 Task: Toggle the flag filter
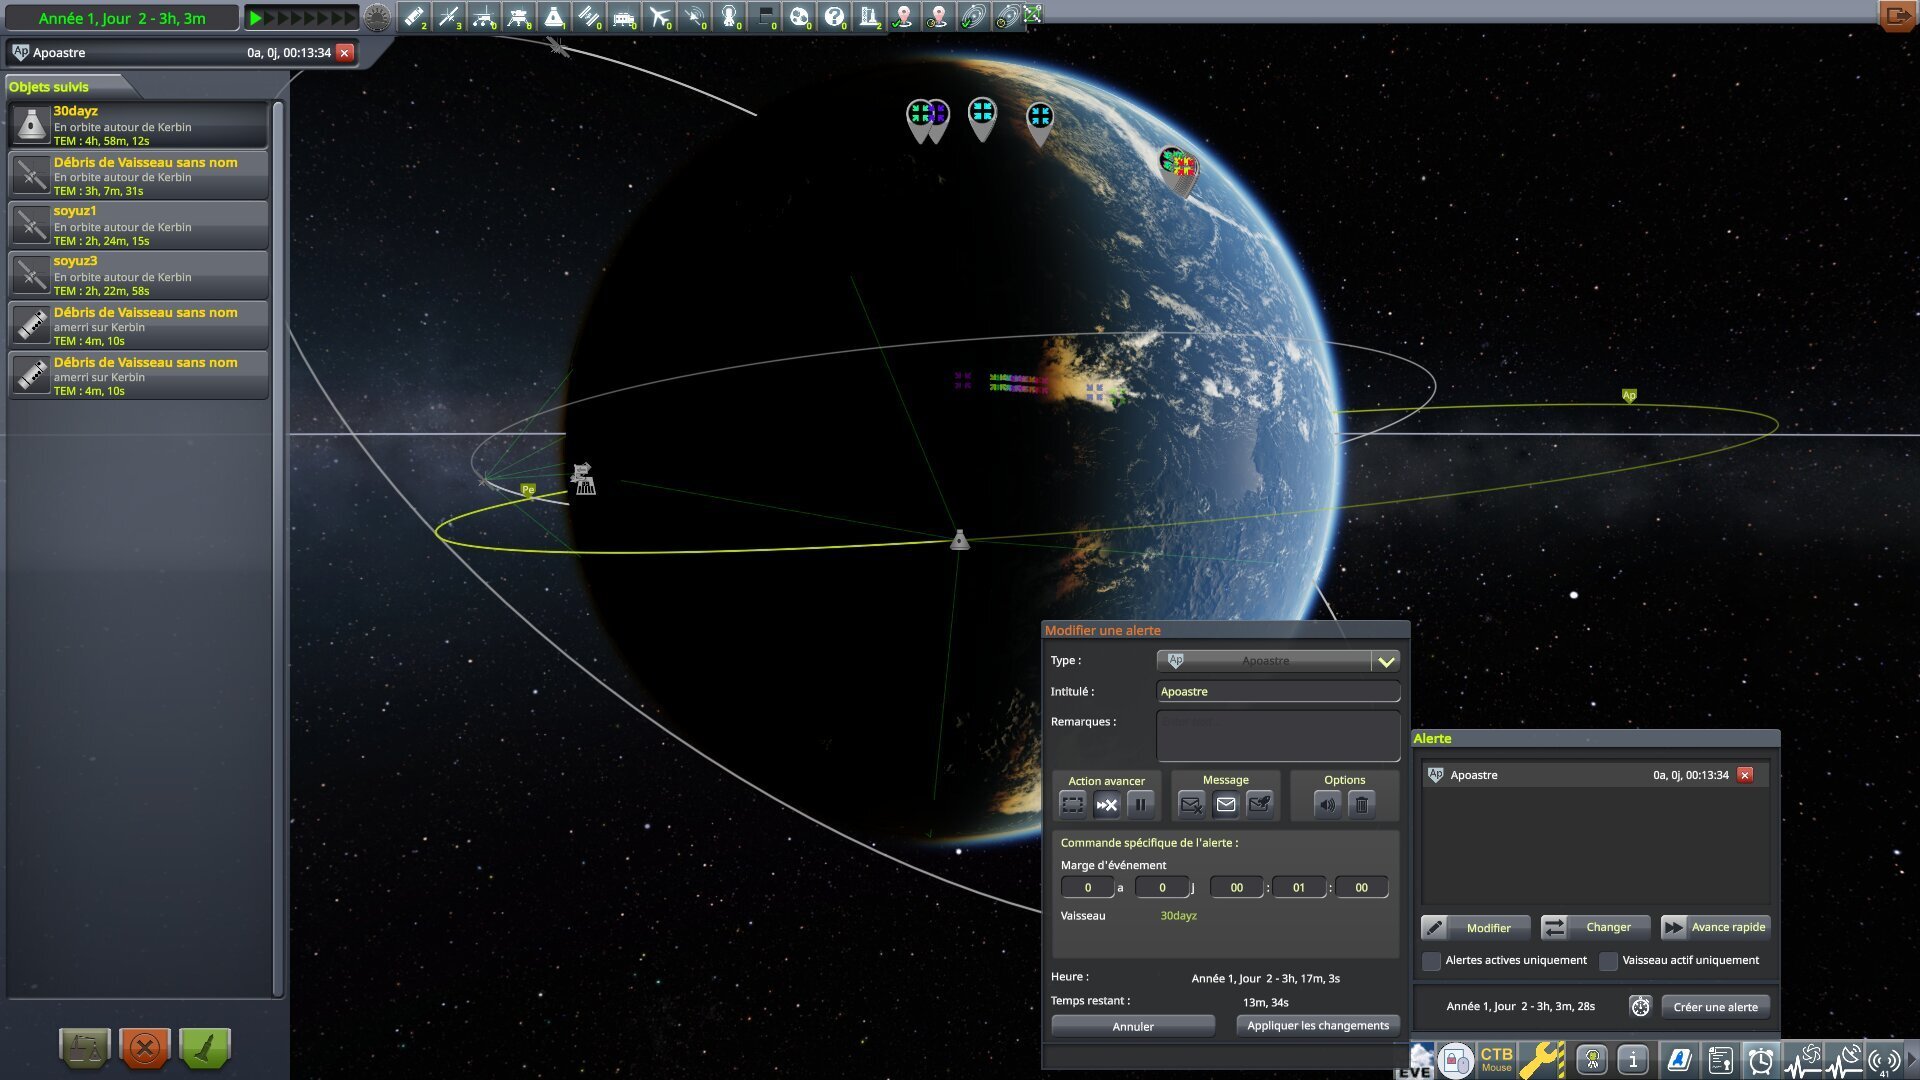(764, 17)
